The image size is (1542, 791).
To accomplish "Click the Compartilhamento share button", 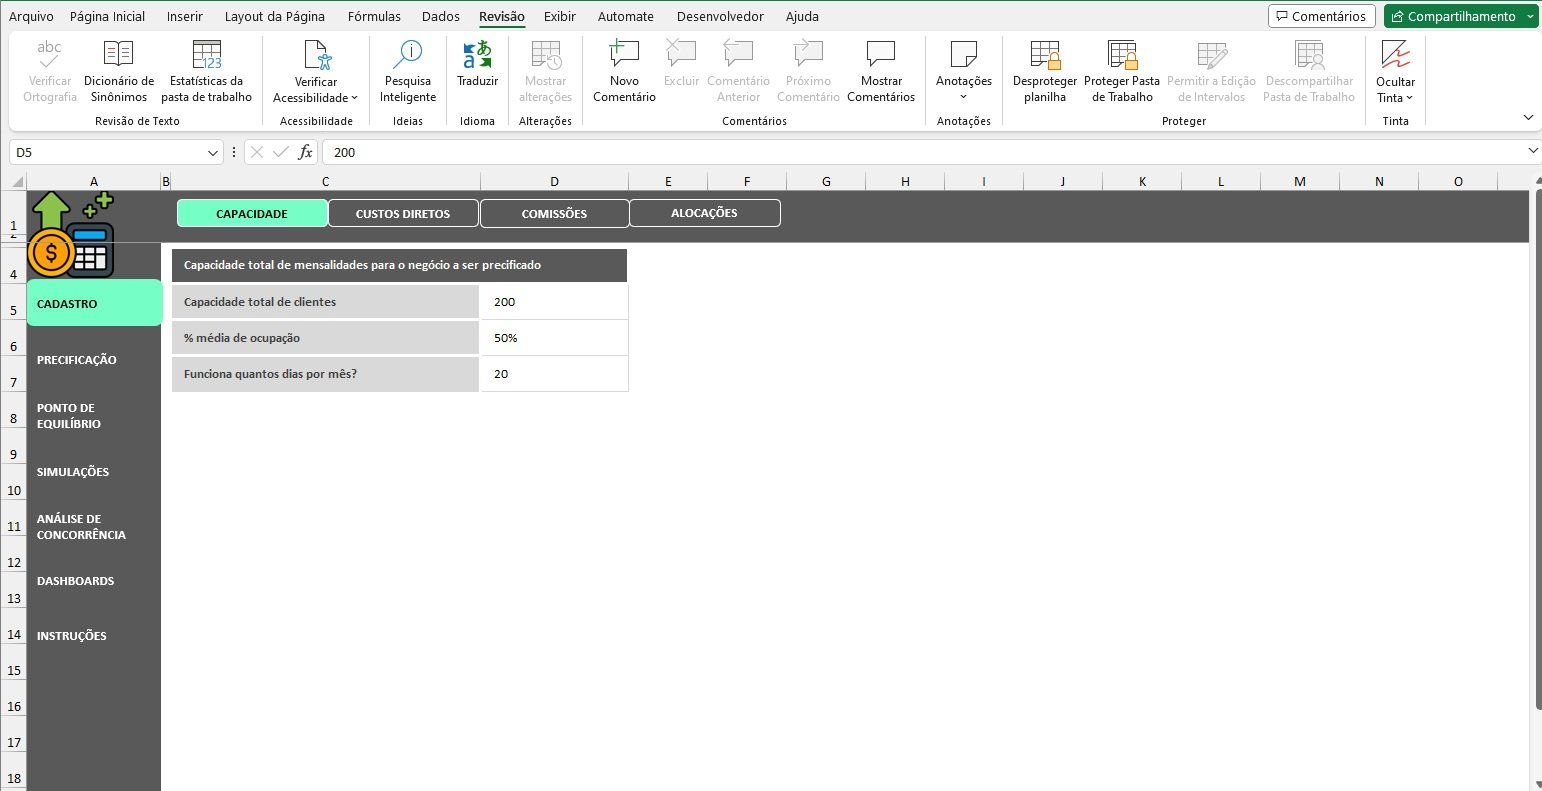I will click(x=1453, y=16).
